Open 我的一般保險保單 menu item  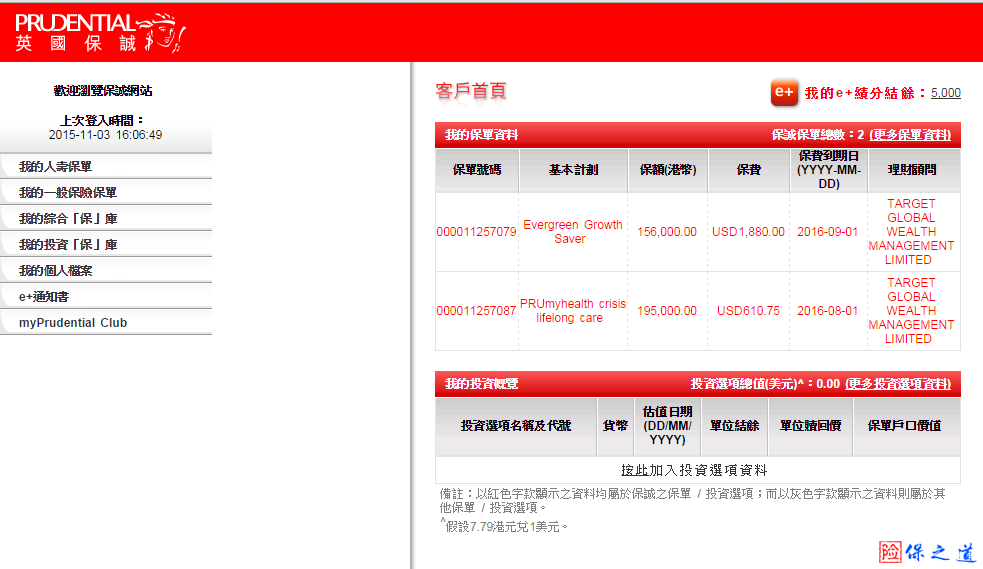tap(106, 192)
